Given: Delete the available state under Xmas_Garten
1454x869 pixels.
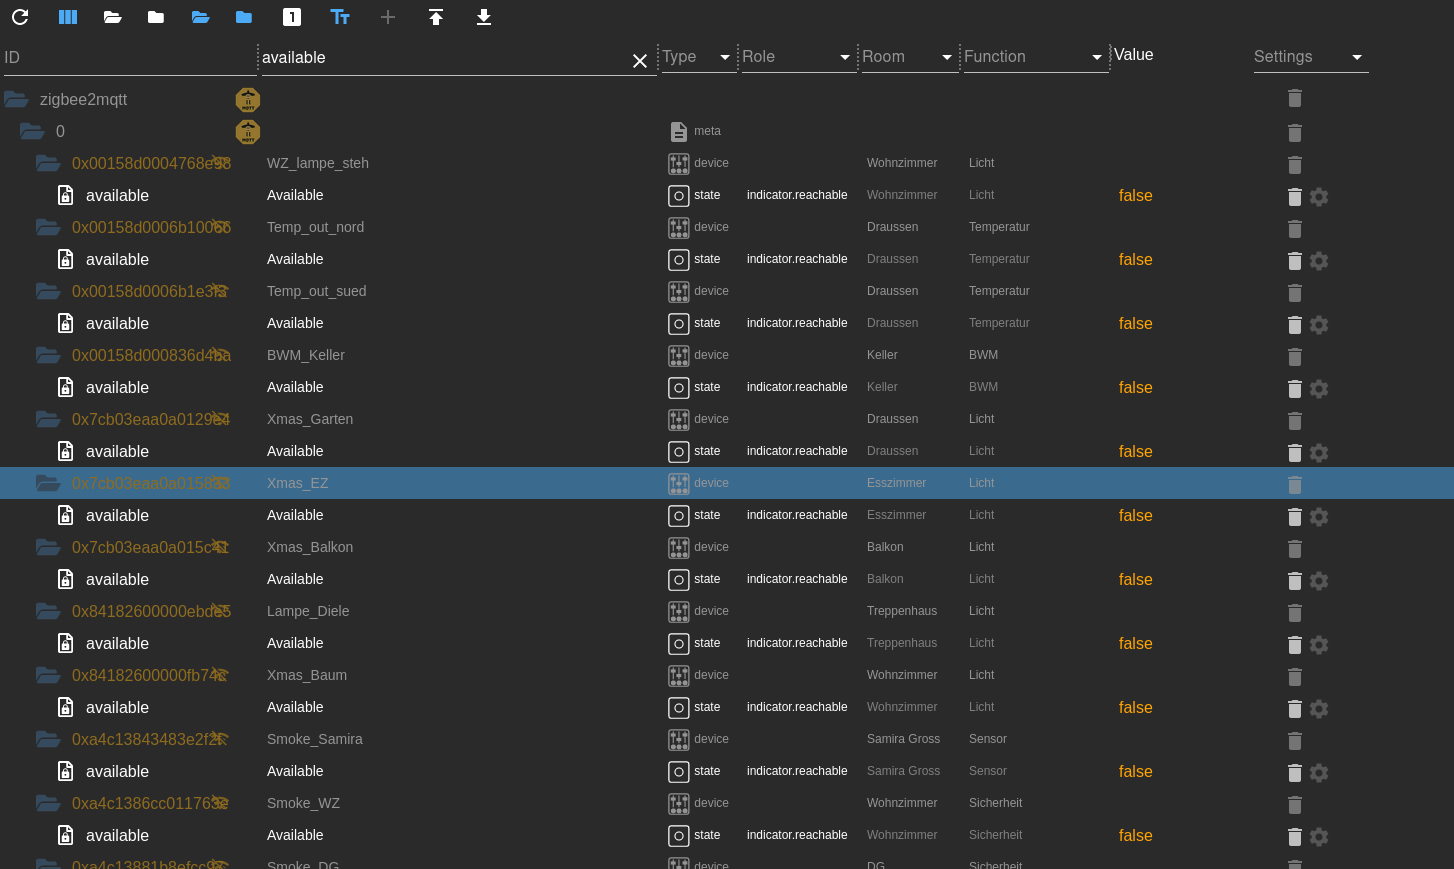Looking at the screenshot, I should [x=1294, y=453].
